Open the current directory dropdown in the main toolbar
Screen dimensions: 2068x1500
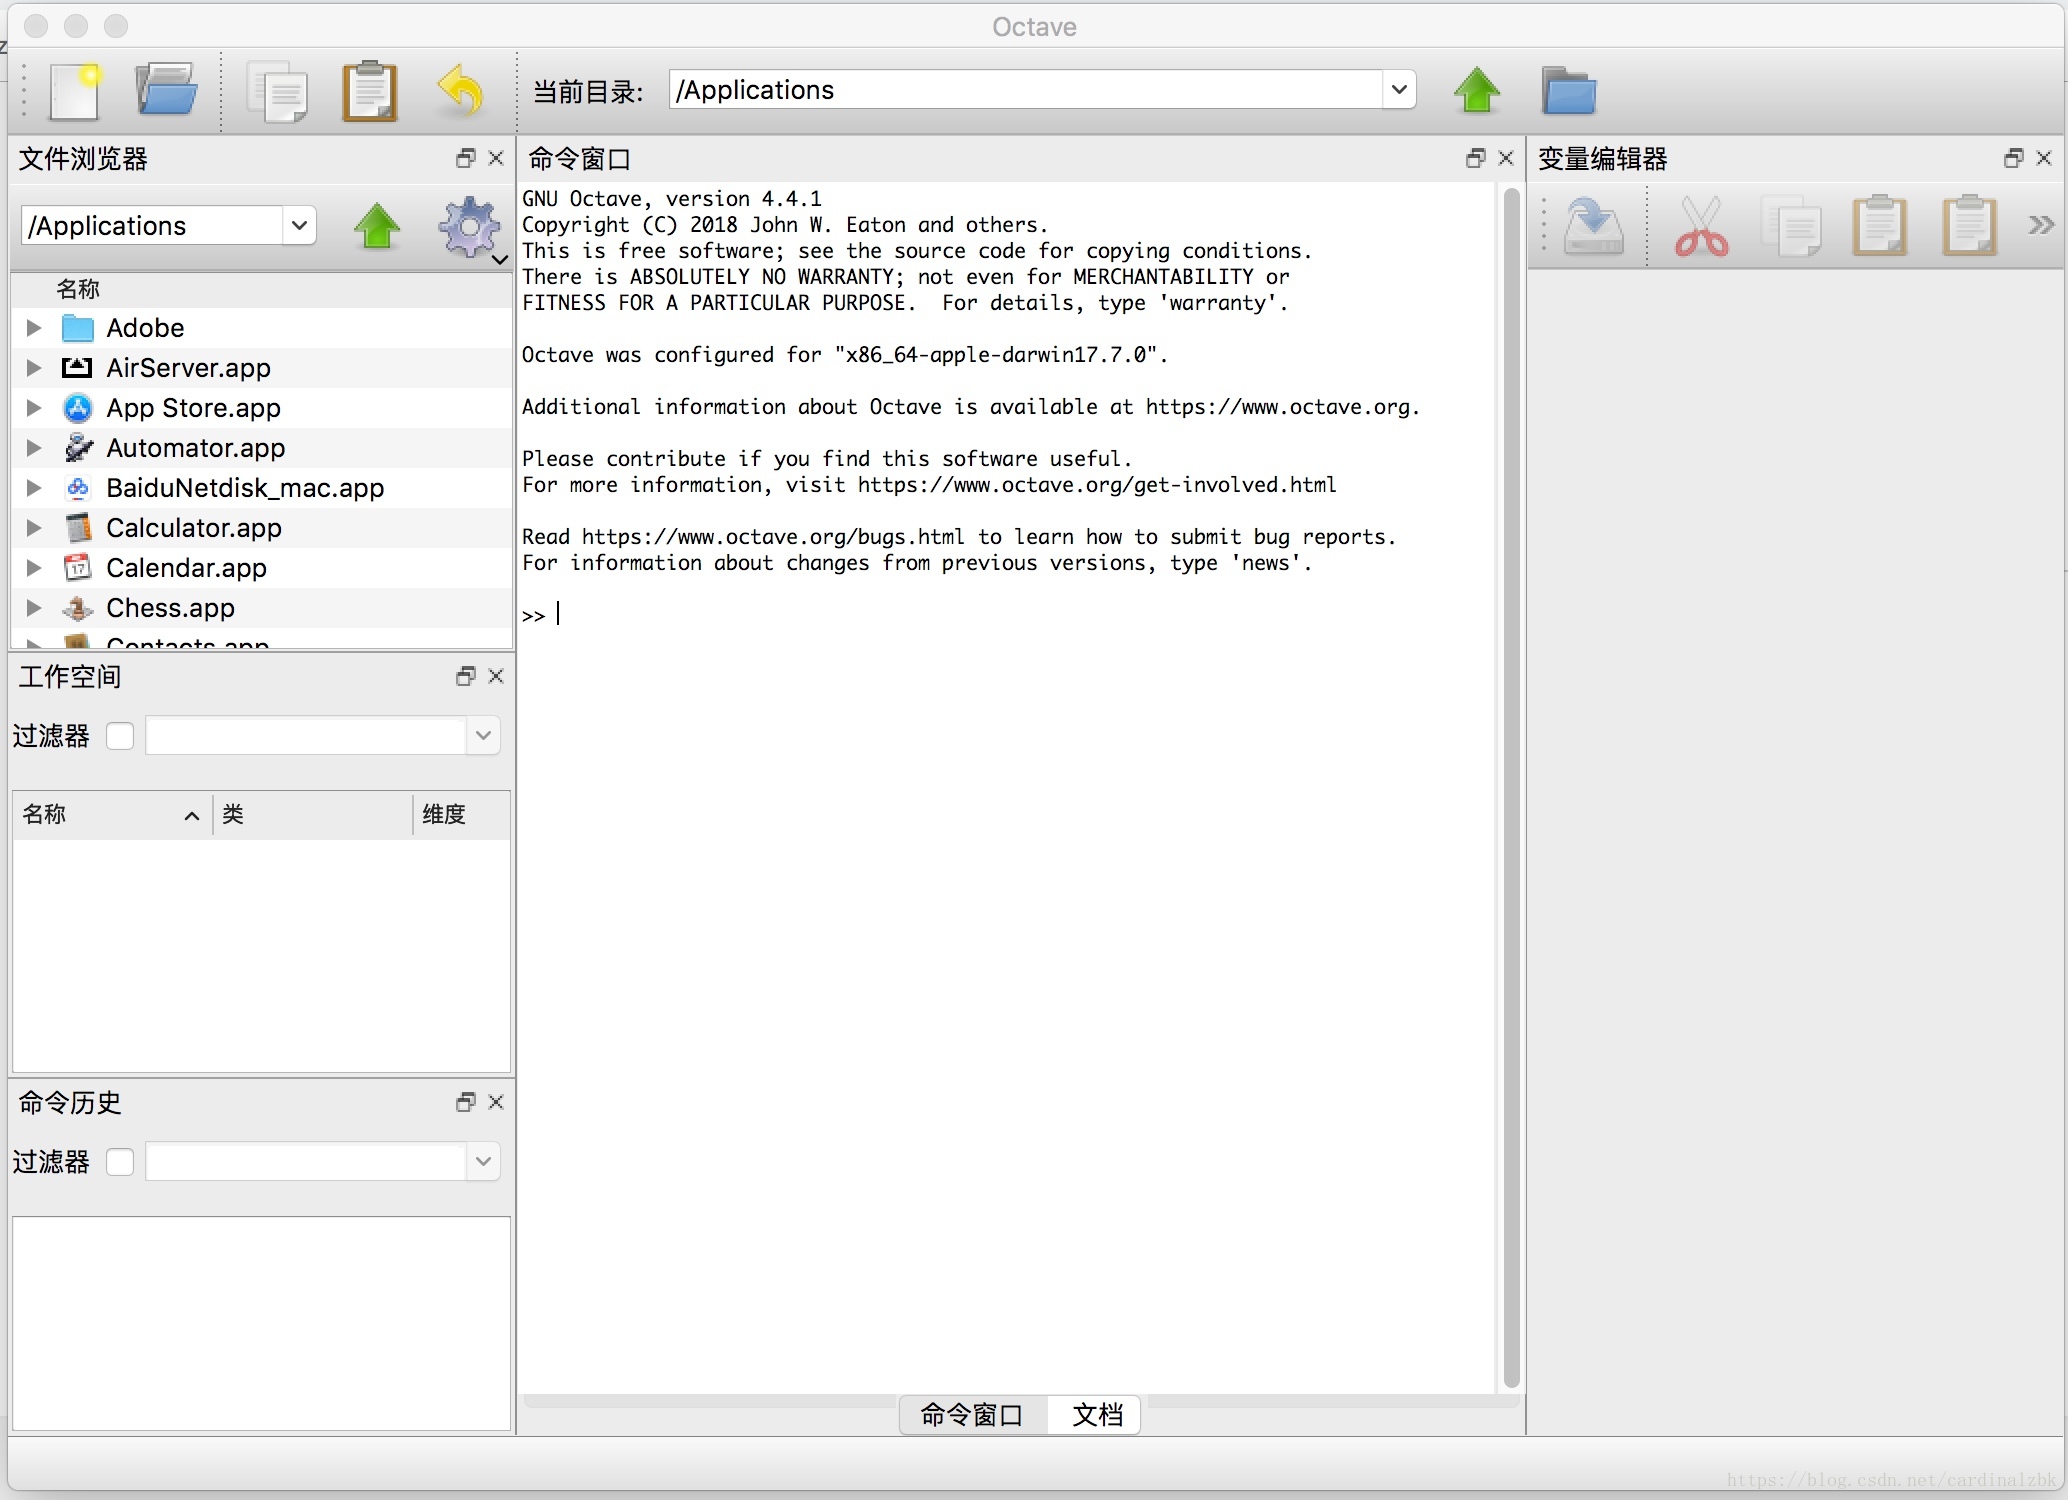pyautogui.click(x=1399, y=90)
